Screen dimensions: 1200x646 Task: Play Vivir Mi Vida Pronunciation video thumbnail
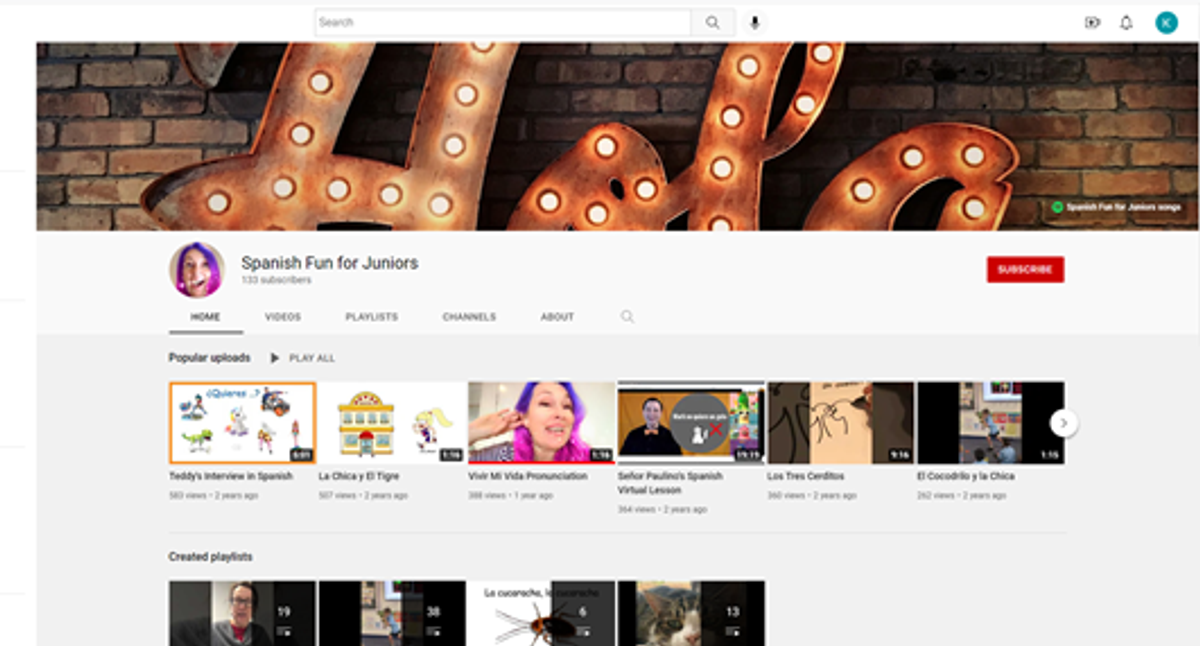pyautogui.click(x=541, y=423)
